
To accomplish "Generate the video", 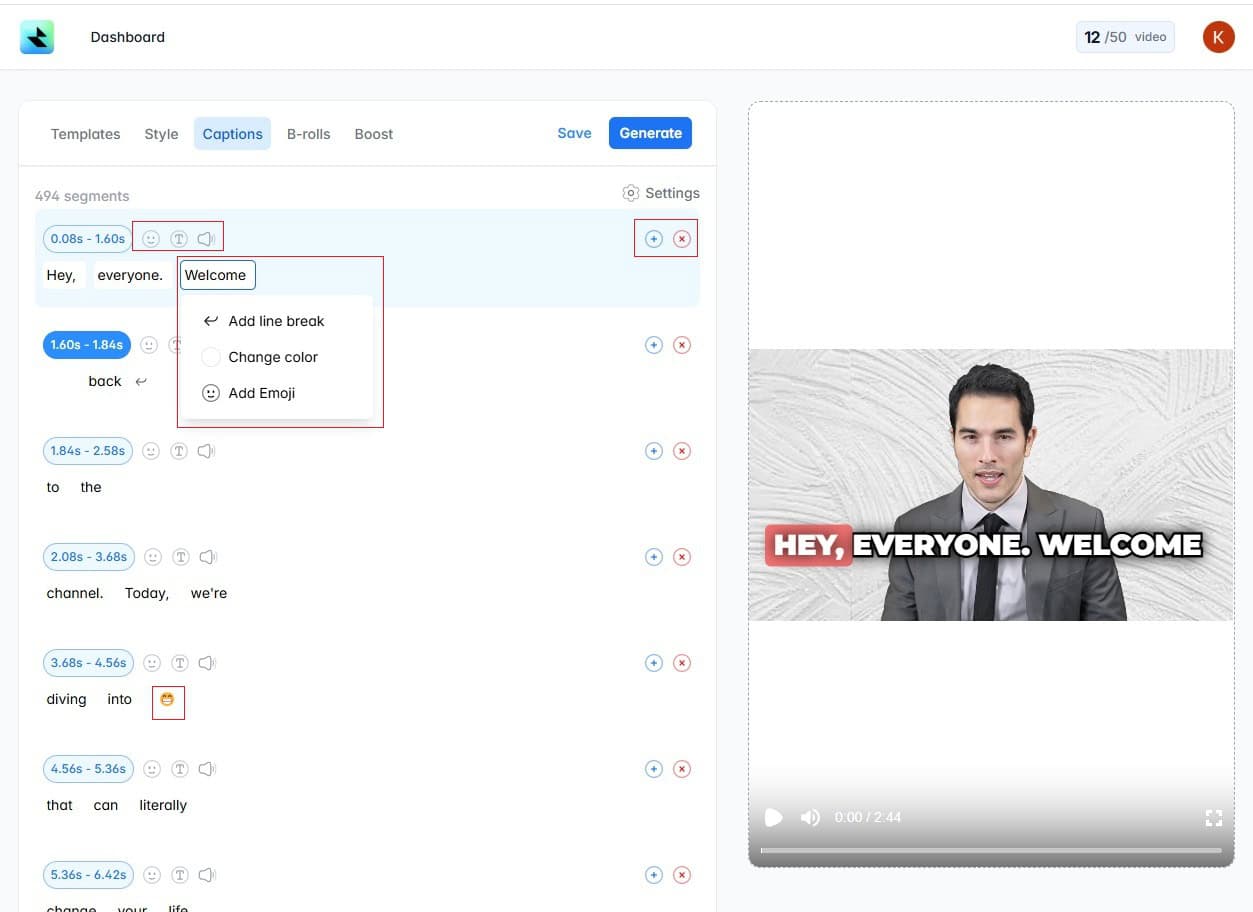I will click(650, 132).
